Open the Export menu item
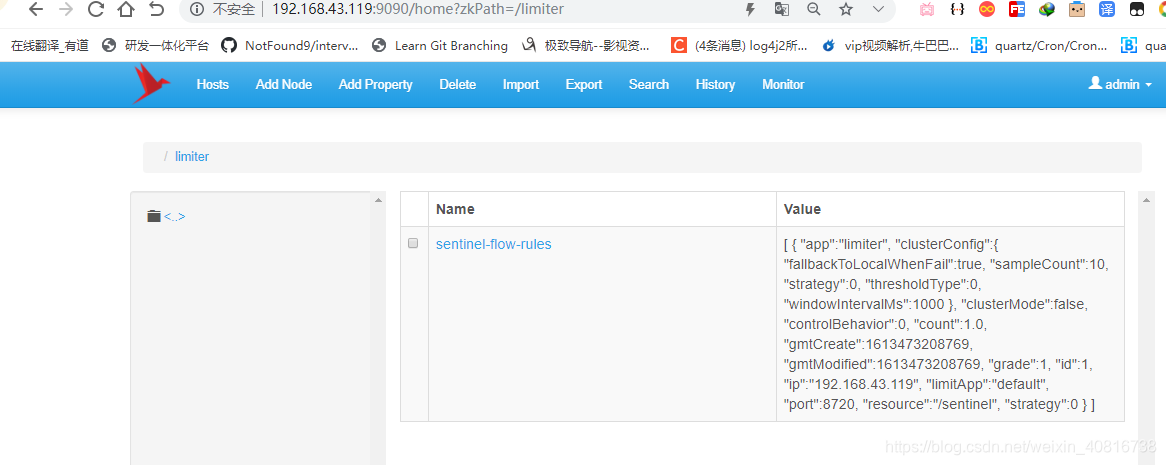 pyautogui.click(x=584, y=84)
